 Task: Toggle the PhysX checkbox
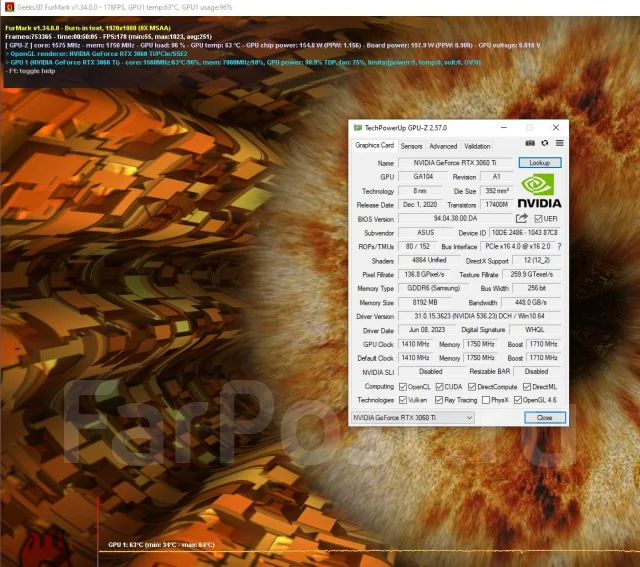point(486,400)
